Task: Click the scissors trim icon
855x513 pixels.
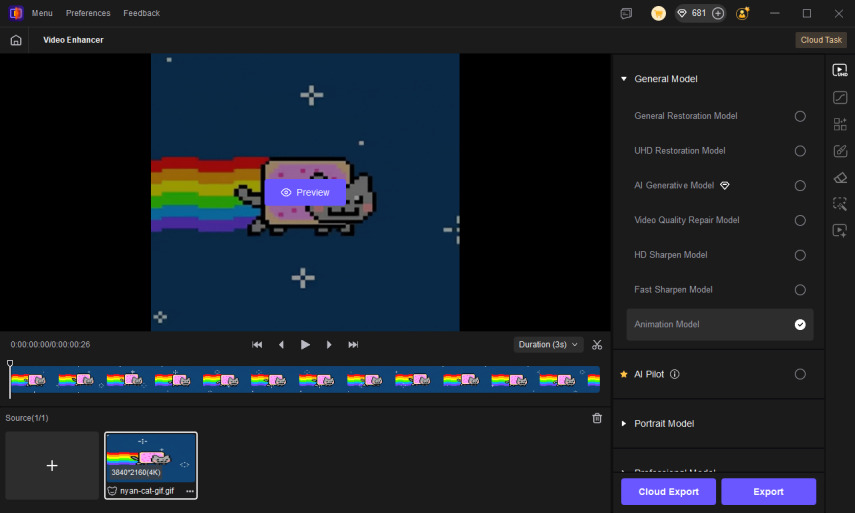Action: coord(597,345)
